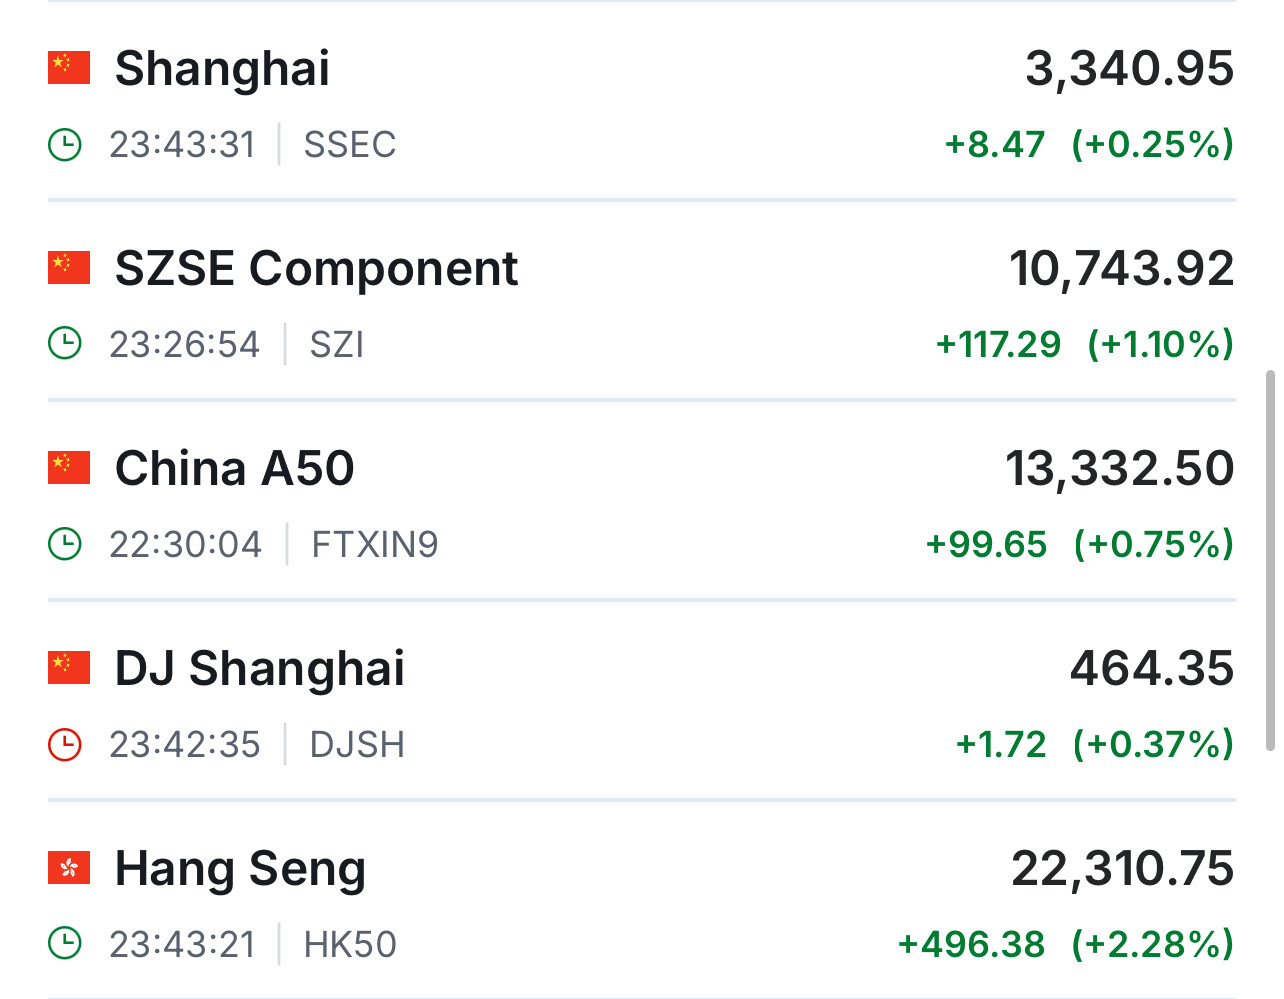Open the SZSE Component index
The image size is (1284, 999).
point(316,269)
